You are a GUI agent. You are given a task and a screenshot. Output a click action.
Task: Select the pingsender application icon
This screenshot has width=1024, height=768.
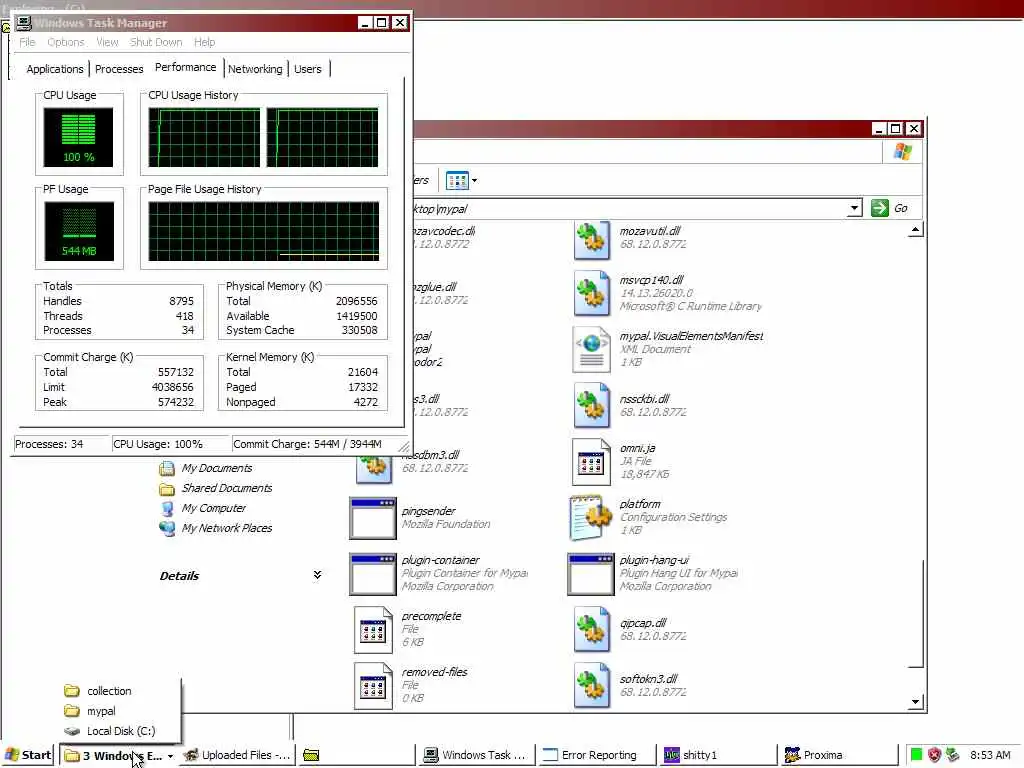tap(373, 519)
